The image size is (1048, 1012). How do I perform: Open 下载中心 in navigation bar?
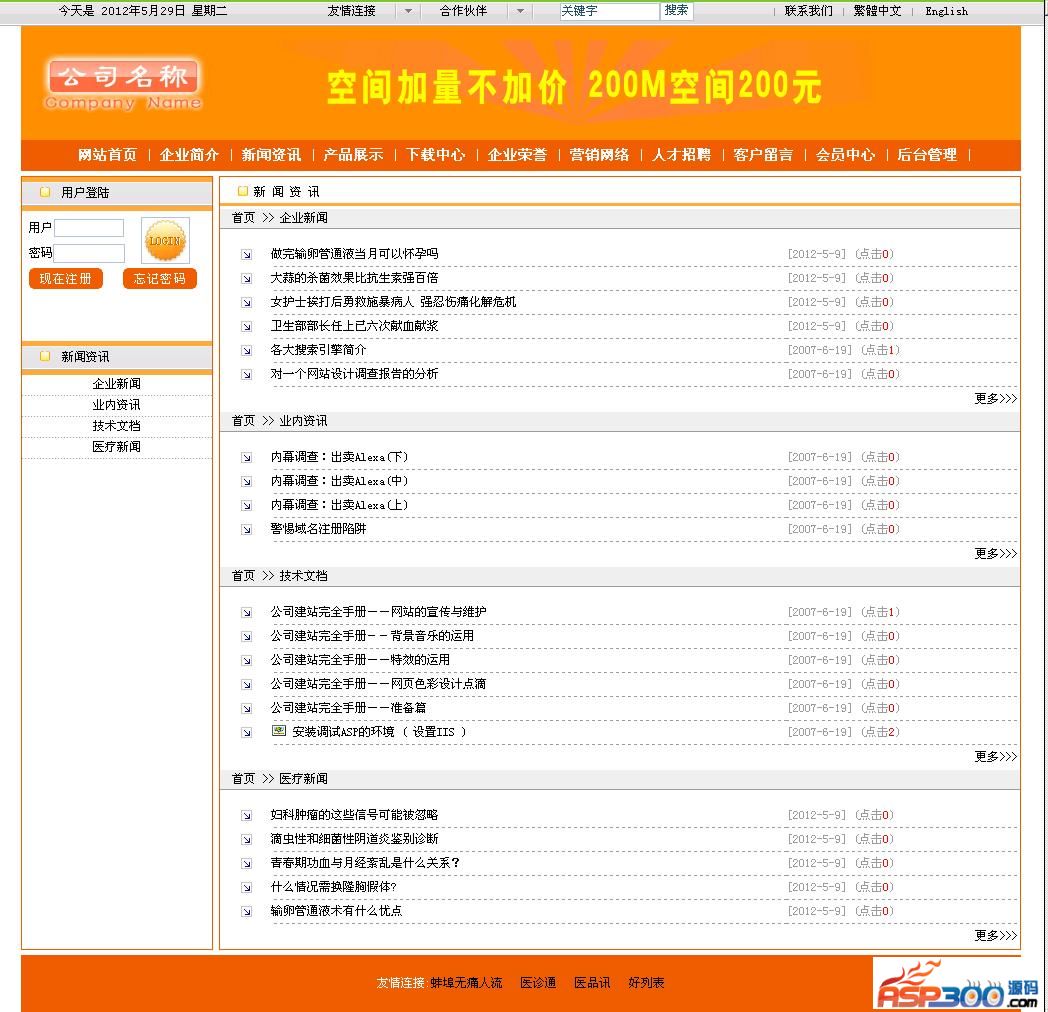point(436,155)
